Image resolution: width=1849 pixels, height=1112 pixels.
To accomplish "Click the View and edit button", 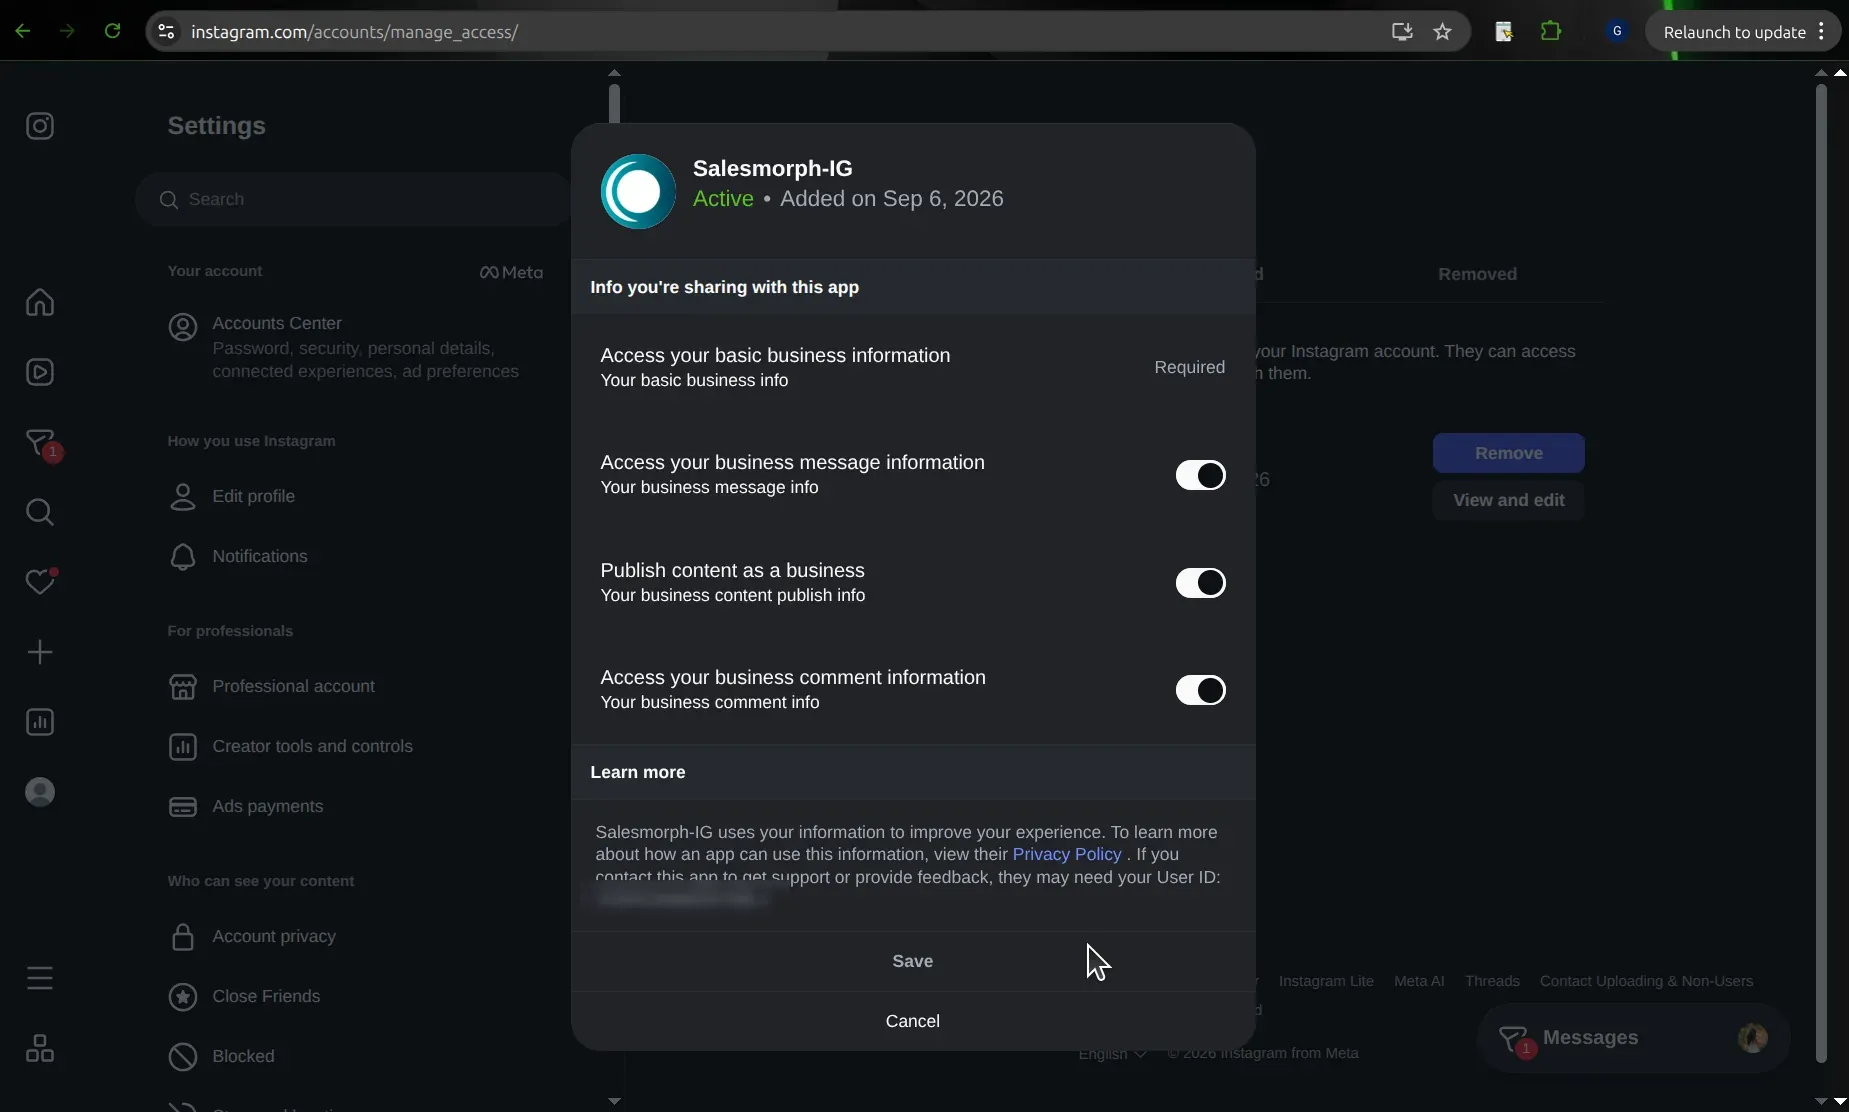I will click(x=1508, y=500).
